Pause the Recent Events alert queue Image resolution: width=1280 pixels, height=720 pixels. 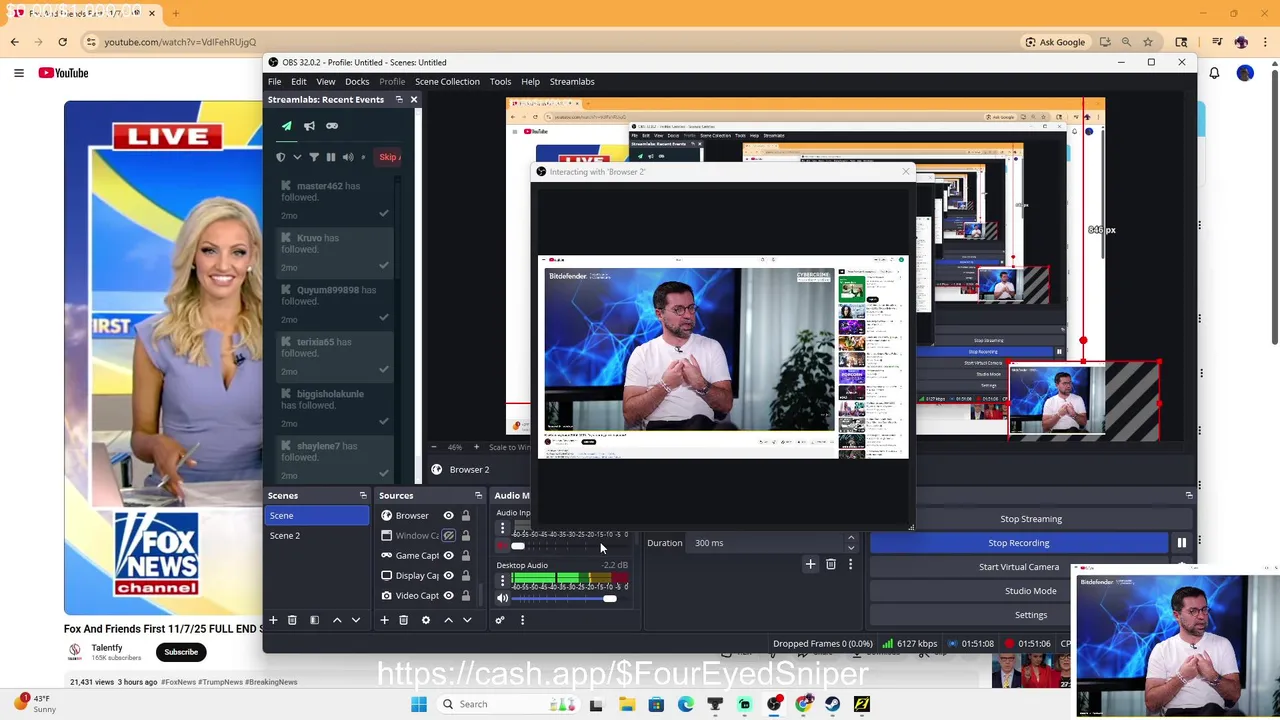pos(331,157)
